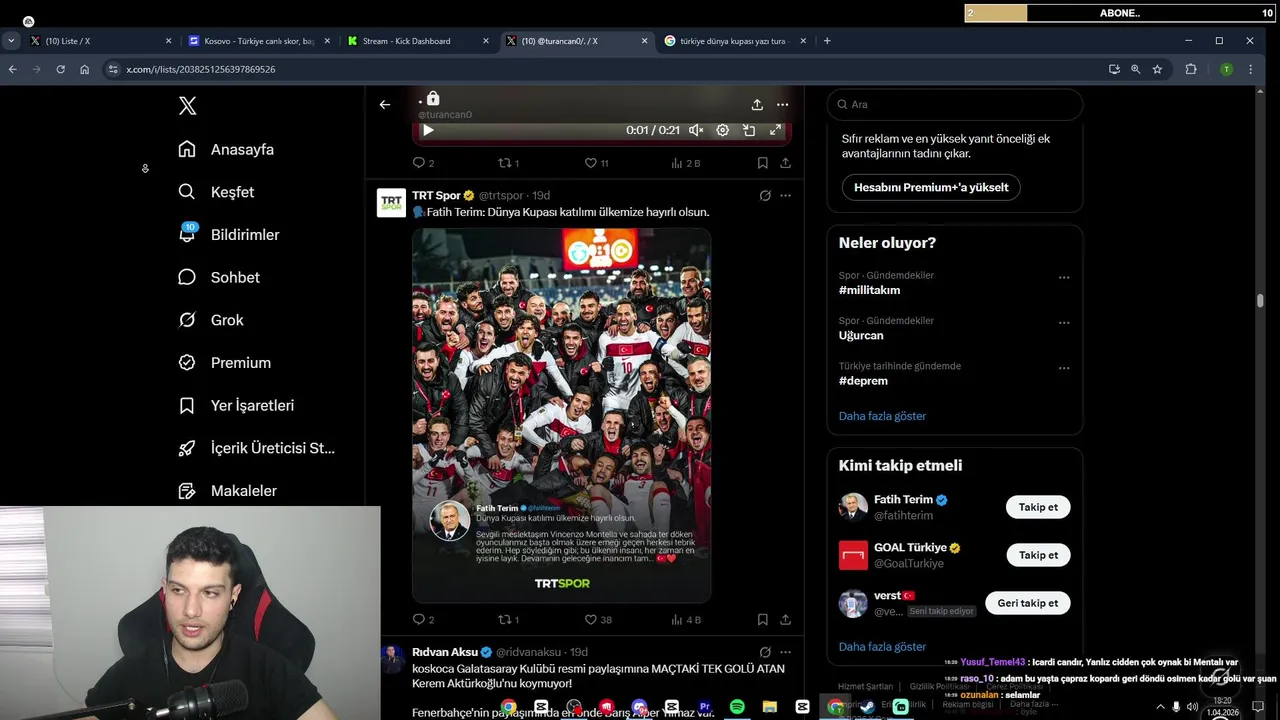This screenshot has width=1280, height=720.
Task: Open options for #millitakım trend
Action: tap(1064, 277)
